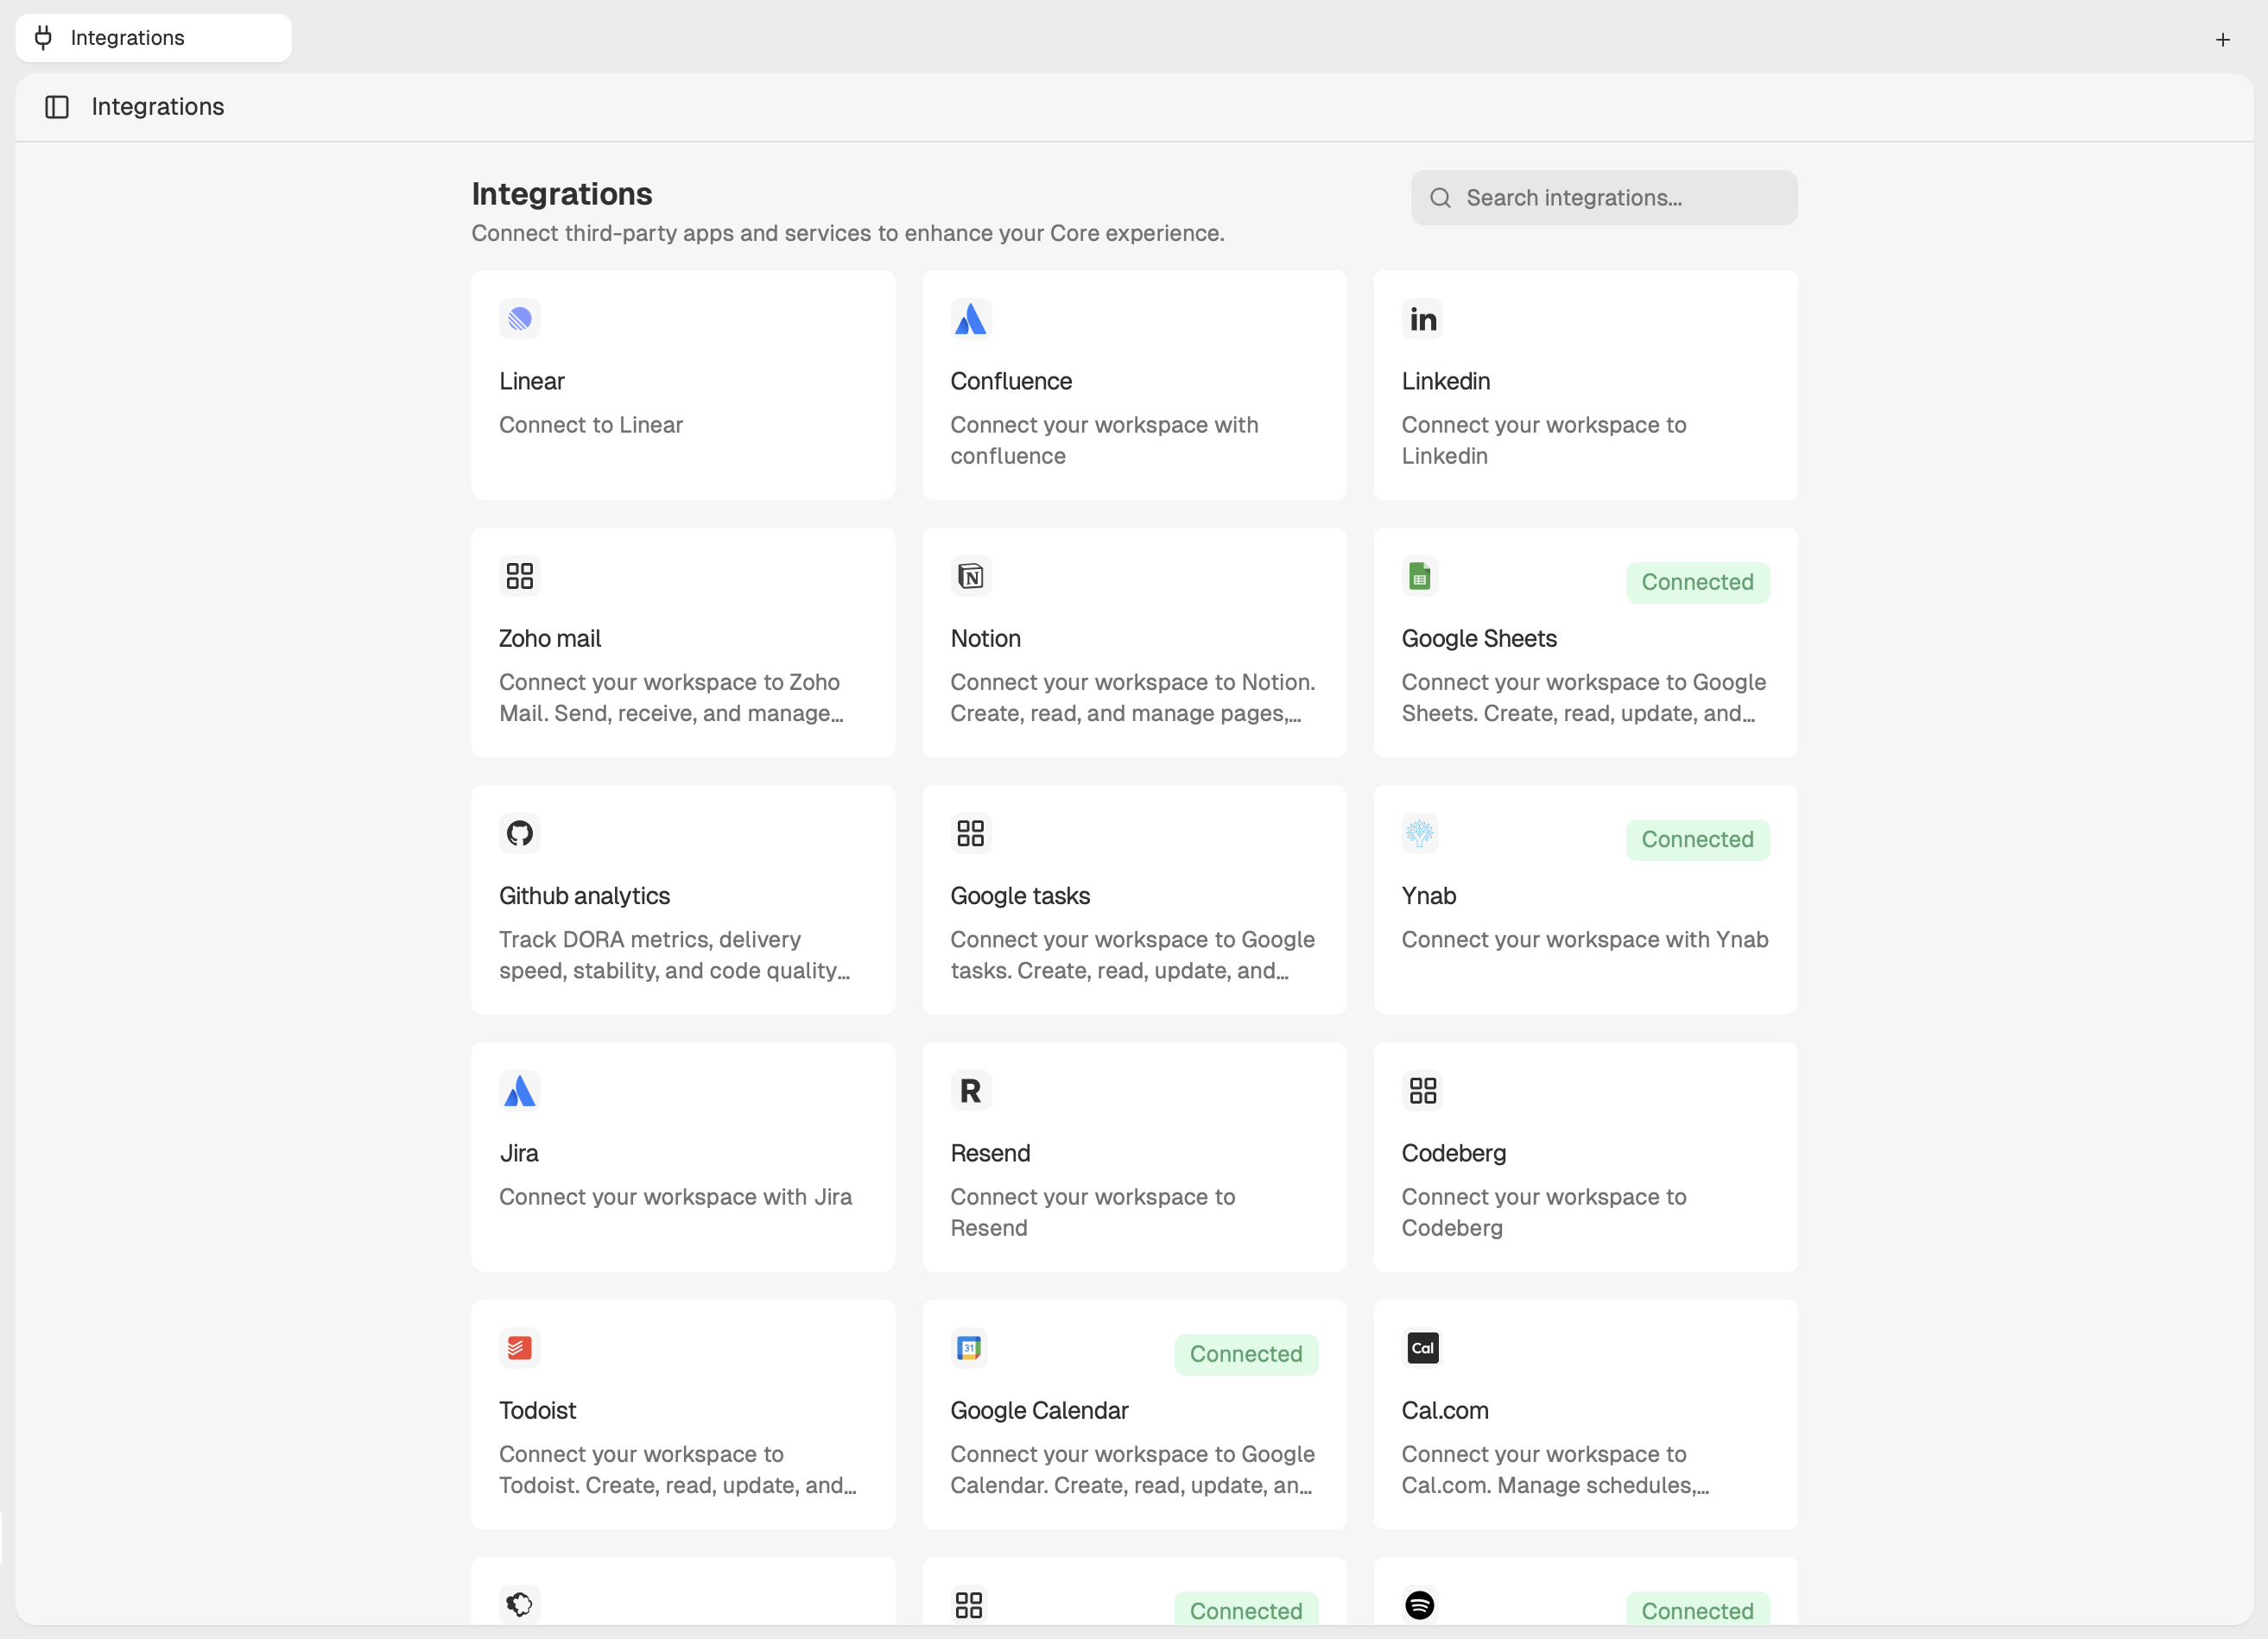The image size is (2268, 1639).
Task: Click the Connected badge on Google Sheets
Action: pos(1697,582)
